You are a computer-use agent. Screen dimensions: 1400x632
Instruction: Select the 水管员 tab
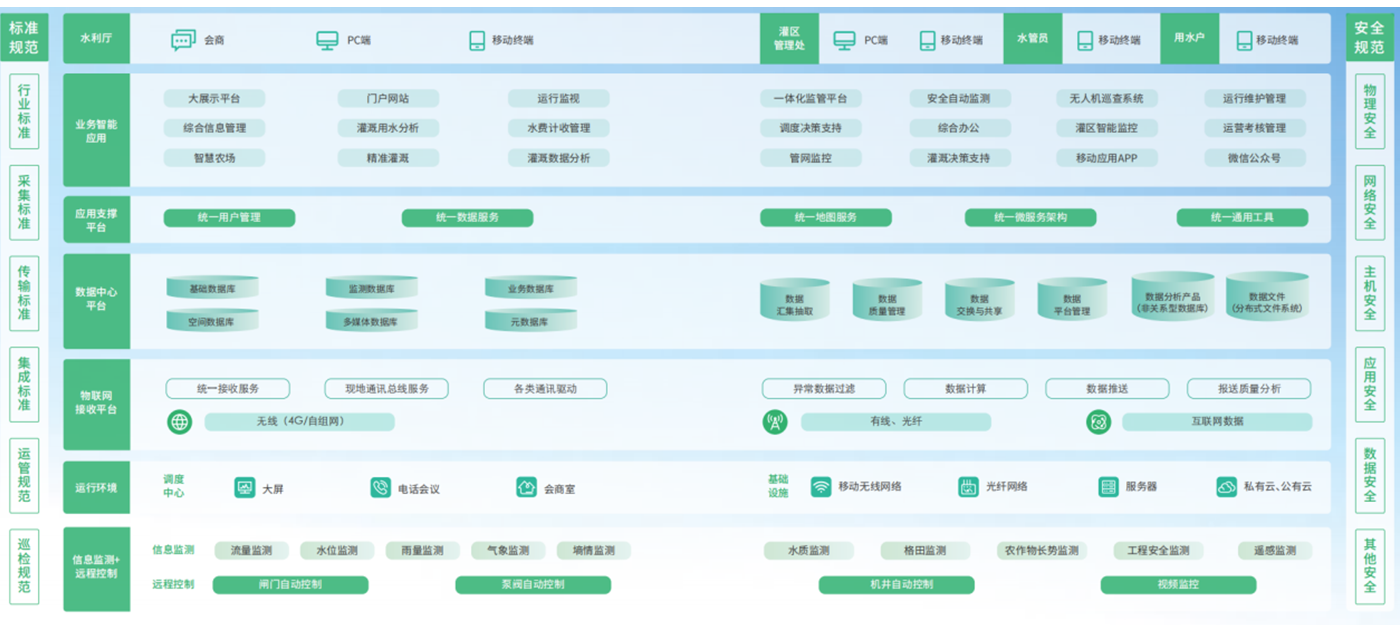pyautogui.click(x=1032, y=39)
